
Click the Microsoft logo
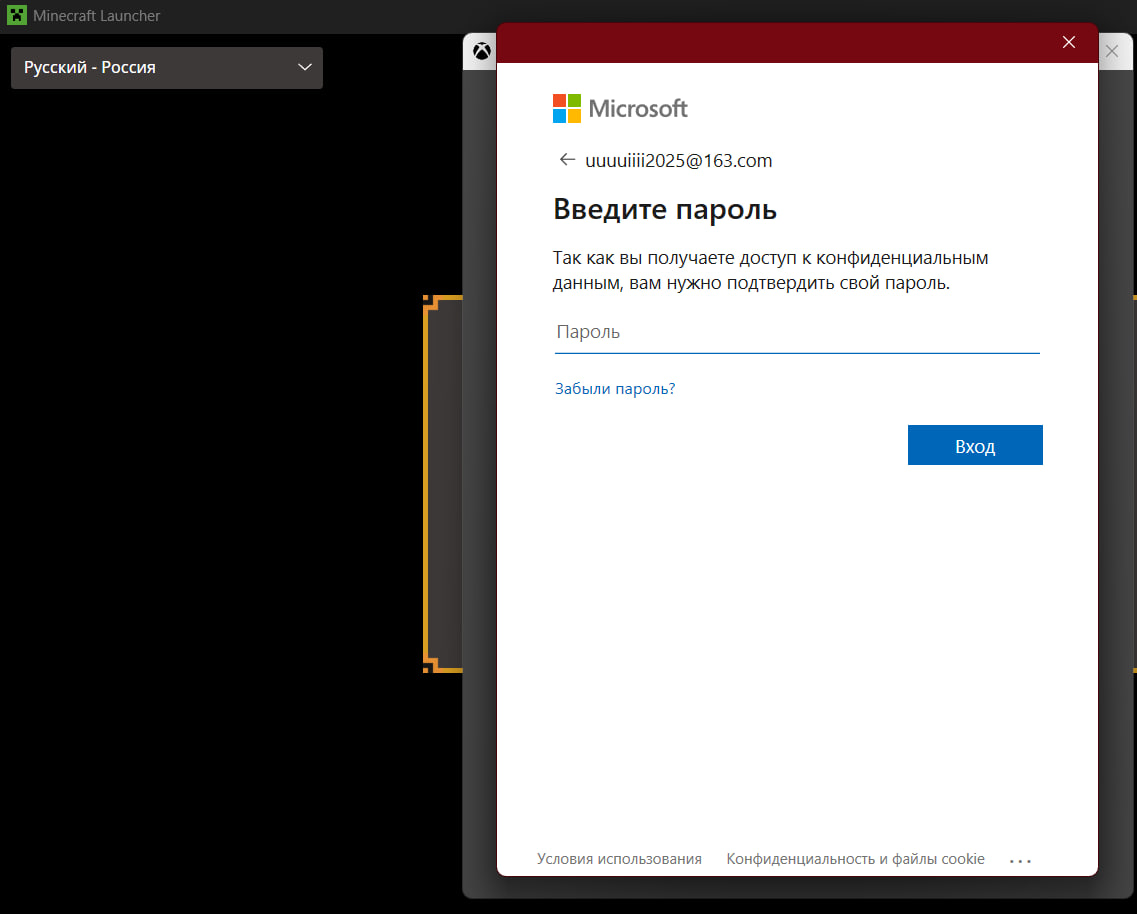620,108
